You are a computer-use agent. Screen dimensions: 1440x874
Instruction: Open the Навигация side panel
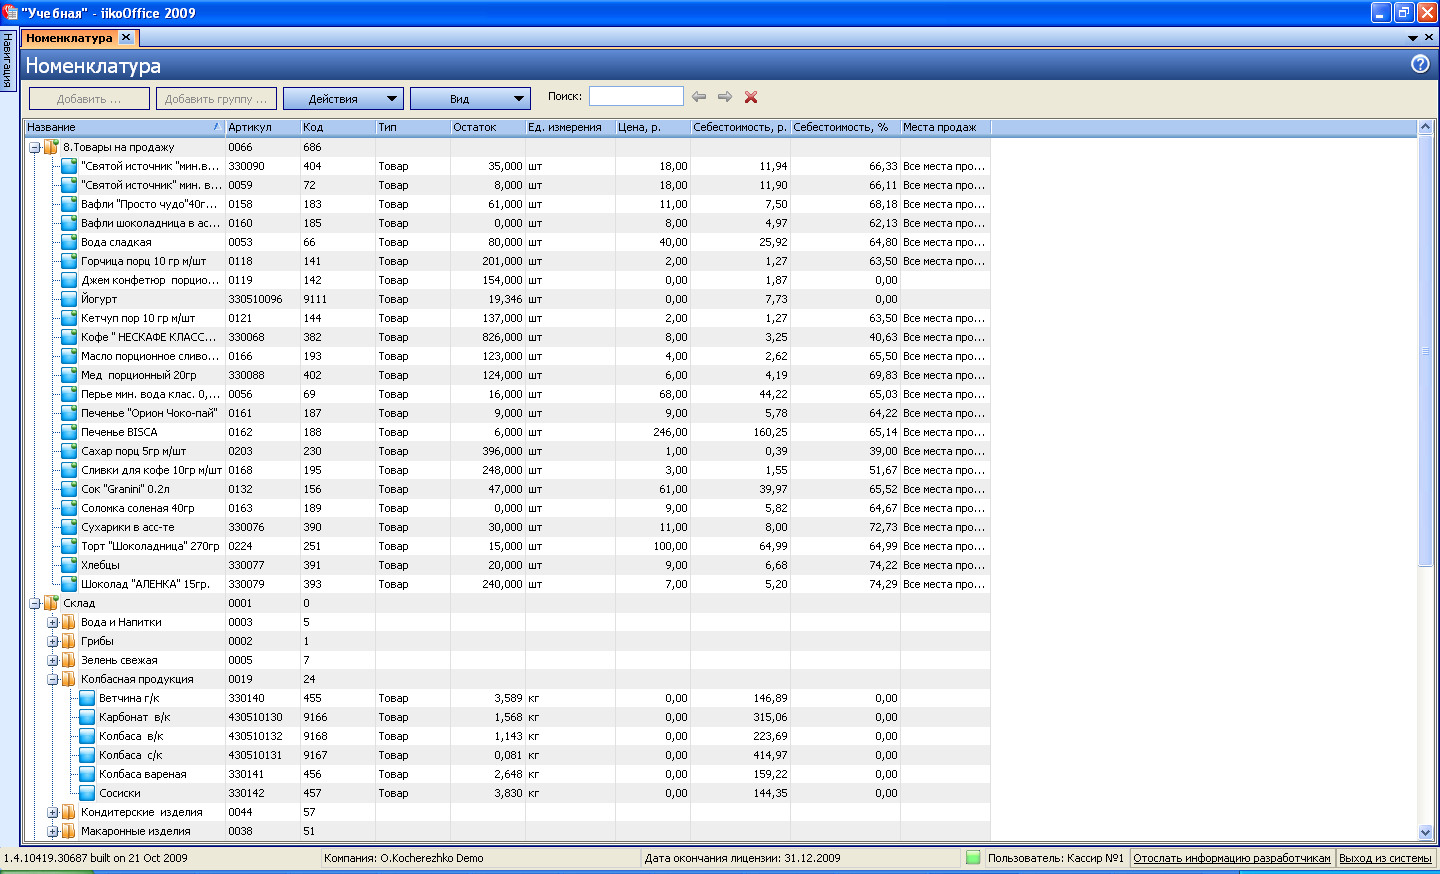click(7, 60)
